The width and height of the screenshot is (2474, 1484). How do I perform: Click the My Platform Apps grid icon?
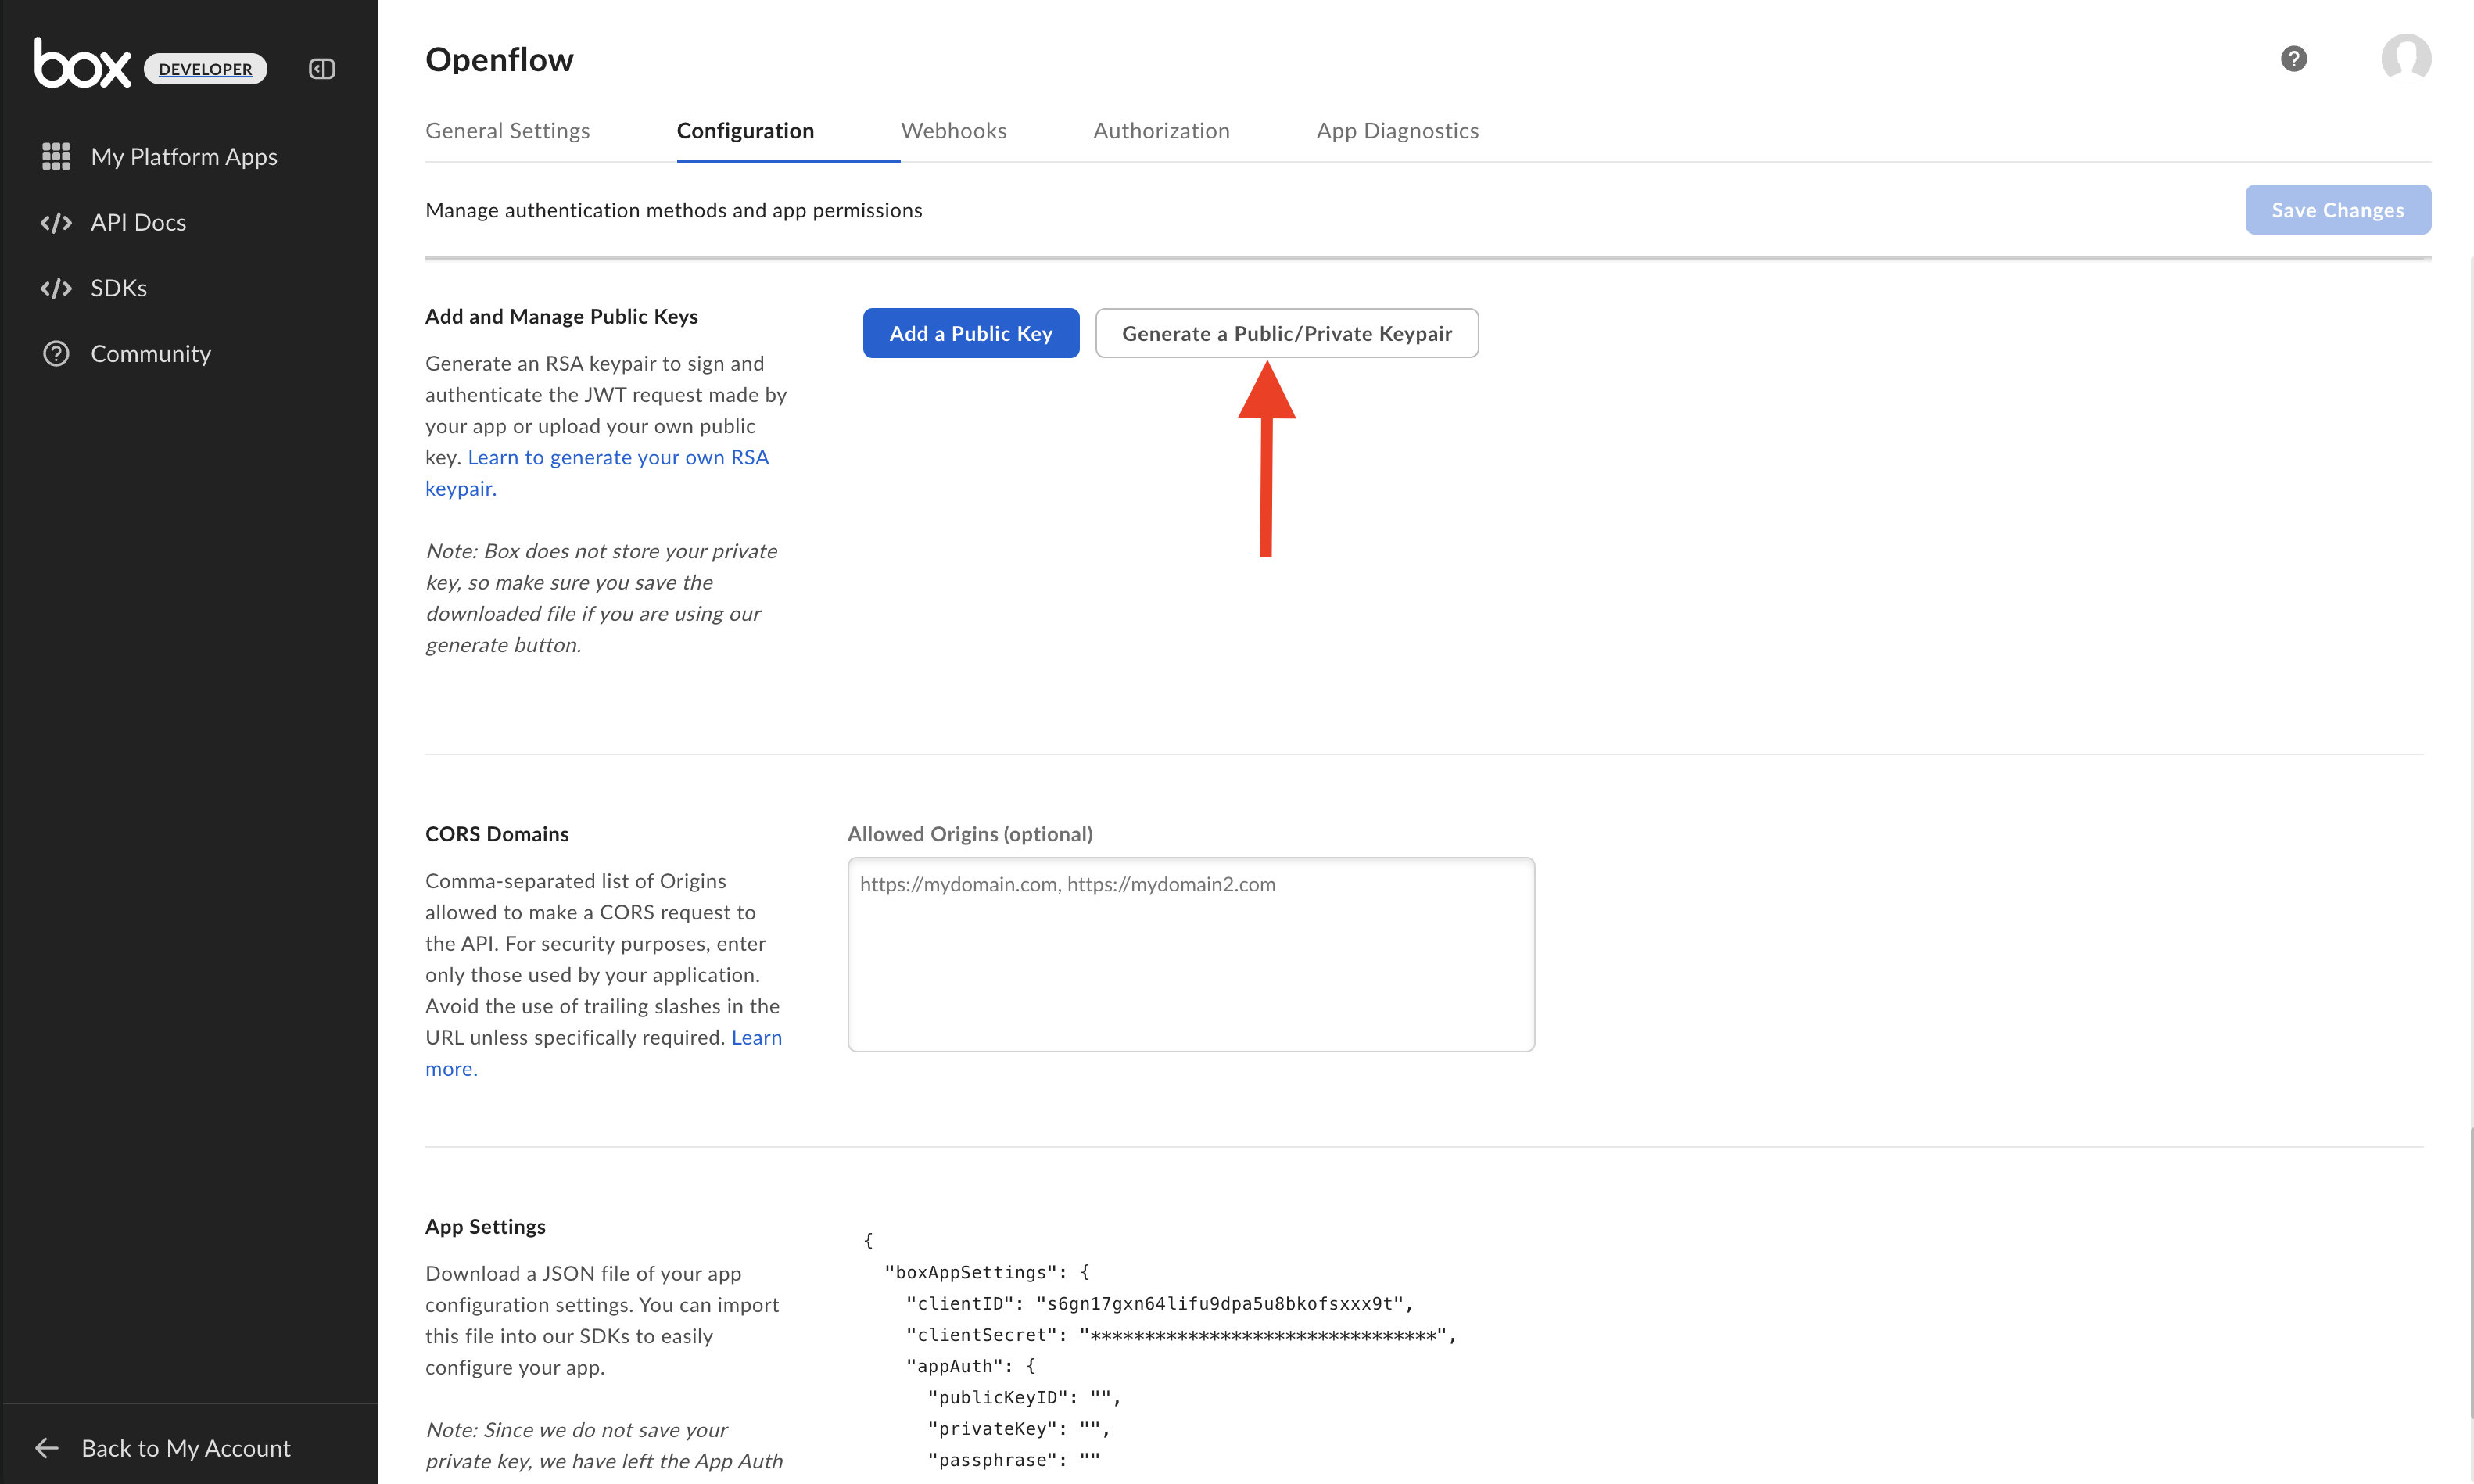click(56, 157)
